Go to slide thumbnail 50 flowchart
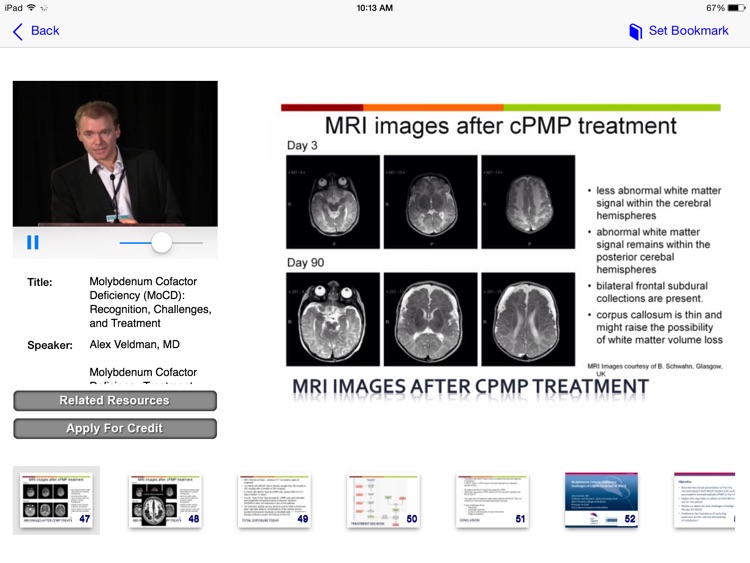Image resolution: width=750 pixels, height=563 pixels. 384,500
